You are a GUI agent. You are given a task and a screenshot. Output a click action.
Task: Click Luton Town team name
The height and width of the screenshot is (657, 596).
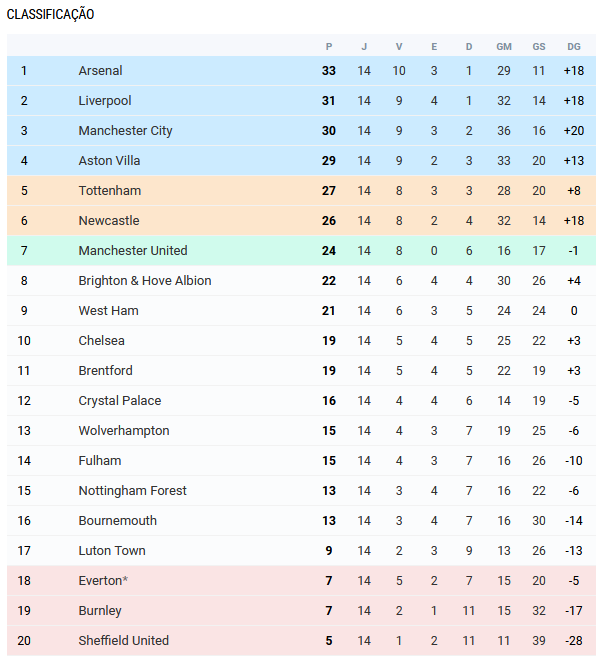[112, 551]
